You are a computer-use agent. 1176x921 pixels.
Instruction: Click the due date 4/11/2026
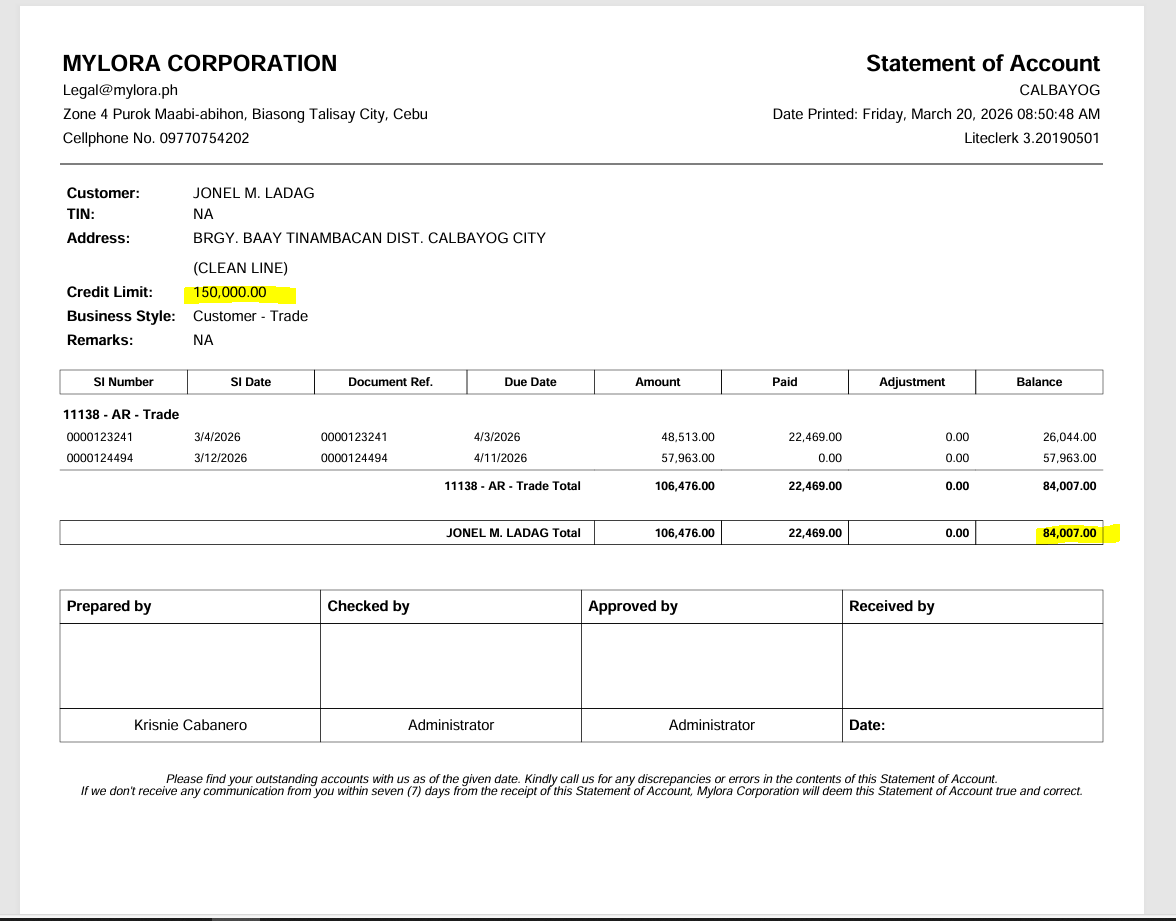tap(500, 458)
